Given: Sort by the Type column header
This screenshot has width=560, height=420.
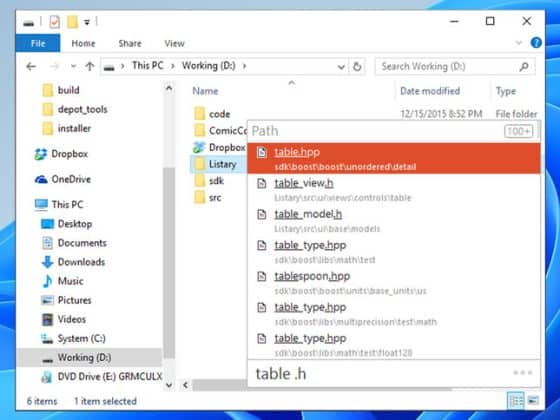Looking at the screenshot, I should click(x=506, y=91).
